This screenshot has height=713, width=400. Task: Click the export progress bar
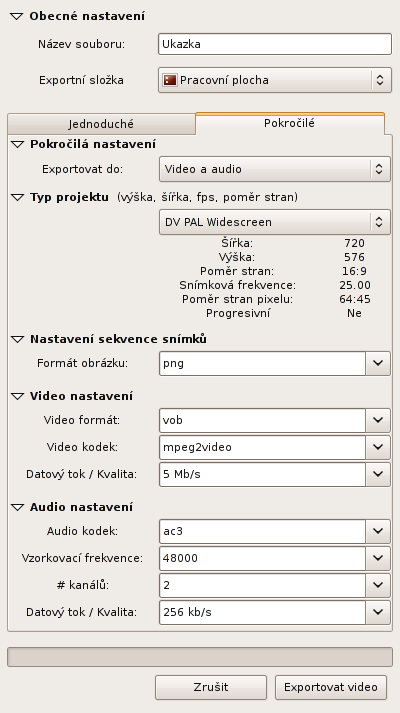pyautogui.click(x=200, y=657)
